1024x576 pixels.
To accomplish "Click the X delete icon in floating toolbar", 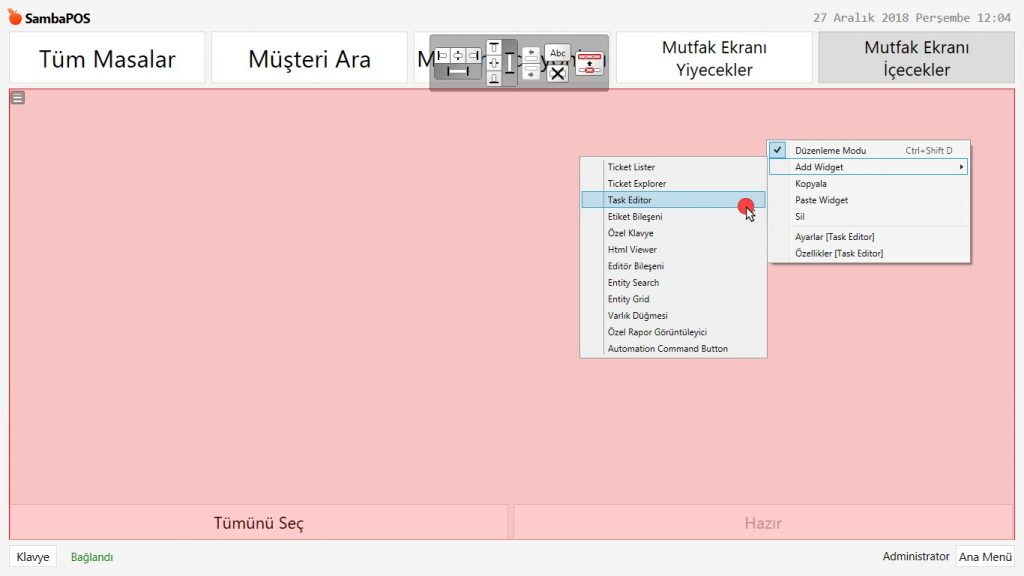I will (558, 73).
